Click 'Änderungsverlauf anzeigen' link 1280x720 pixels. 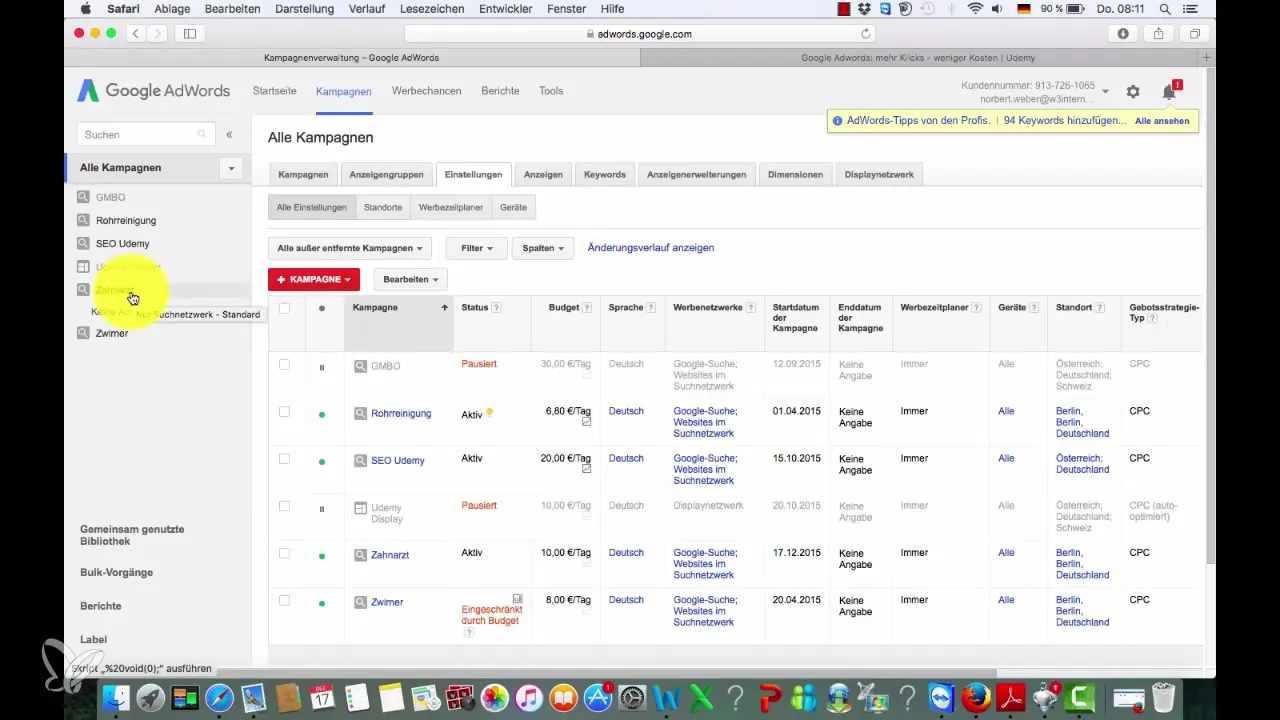pyautogui.click(x=651, y=247)
